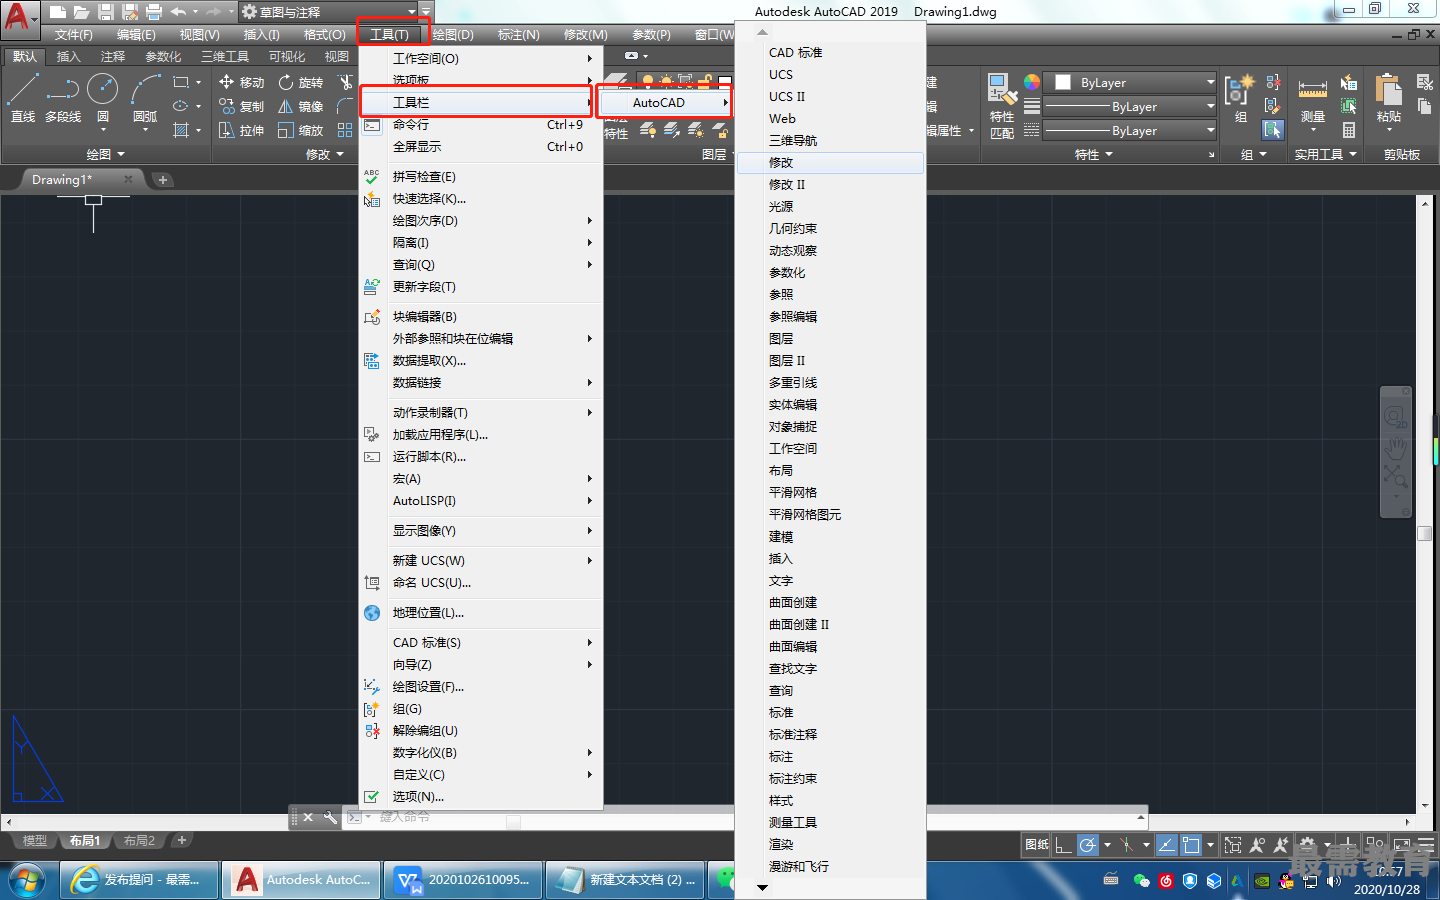Click the Hatch tool icon in draw panel
This screenshot has width=1440, height=900.
181,130
